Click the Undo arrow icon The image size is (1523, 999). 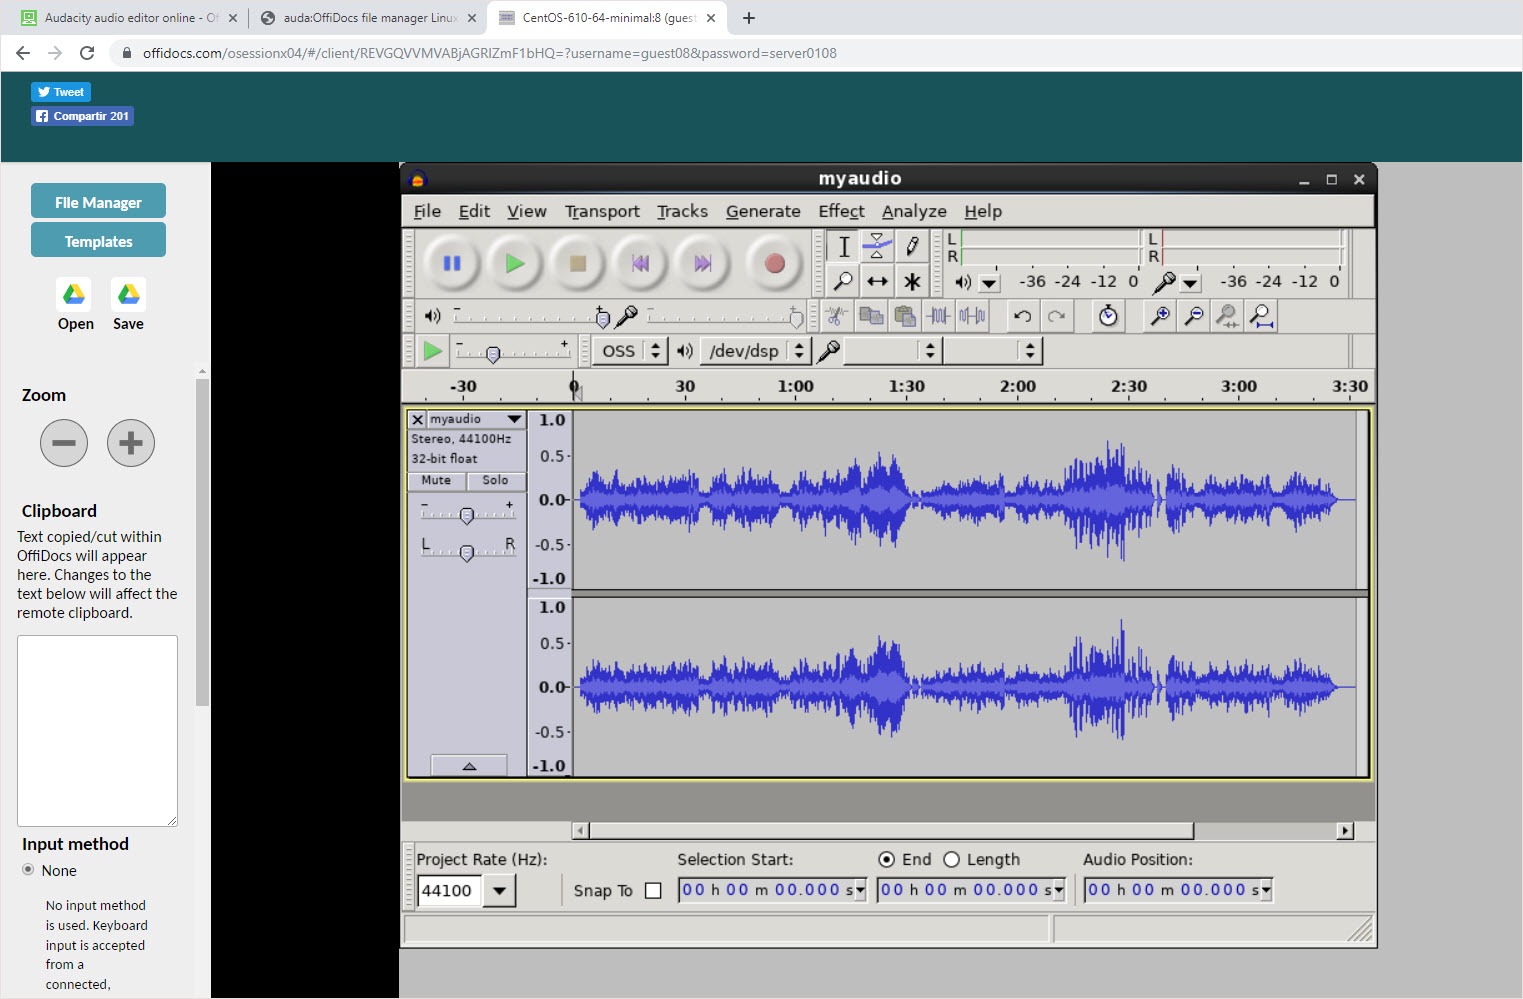click(x=1022, y=317)
